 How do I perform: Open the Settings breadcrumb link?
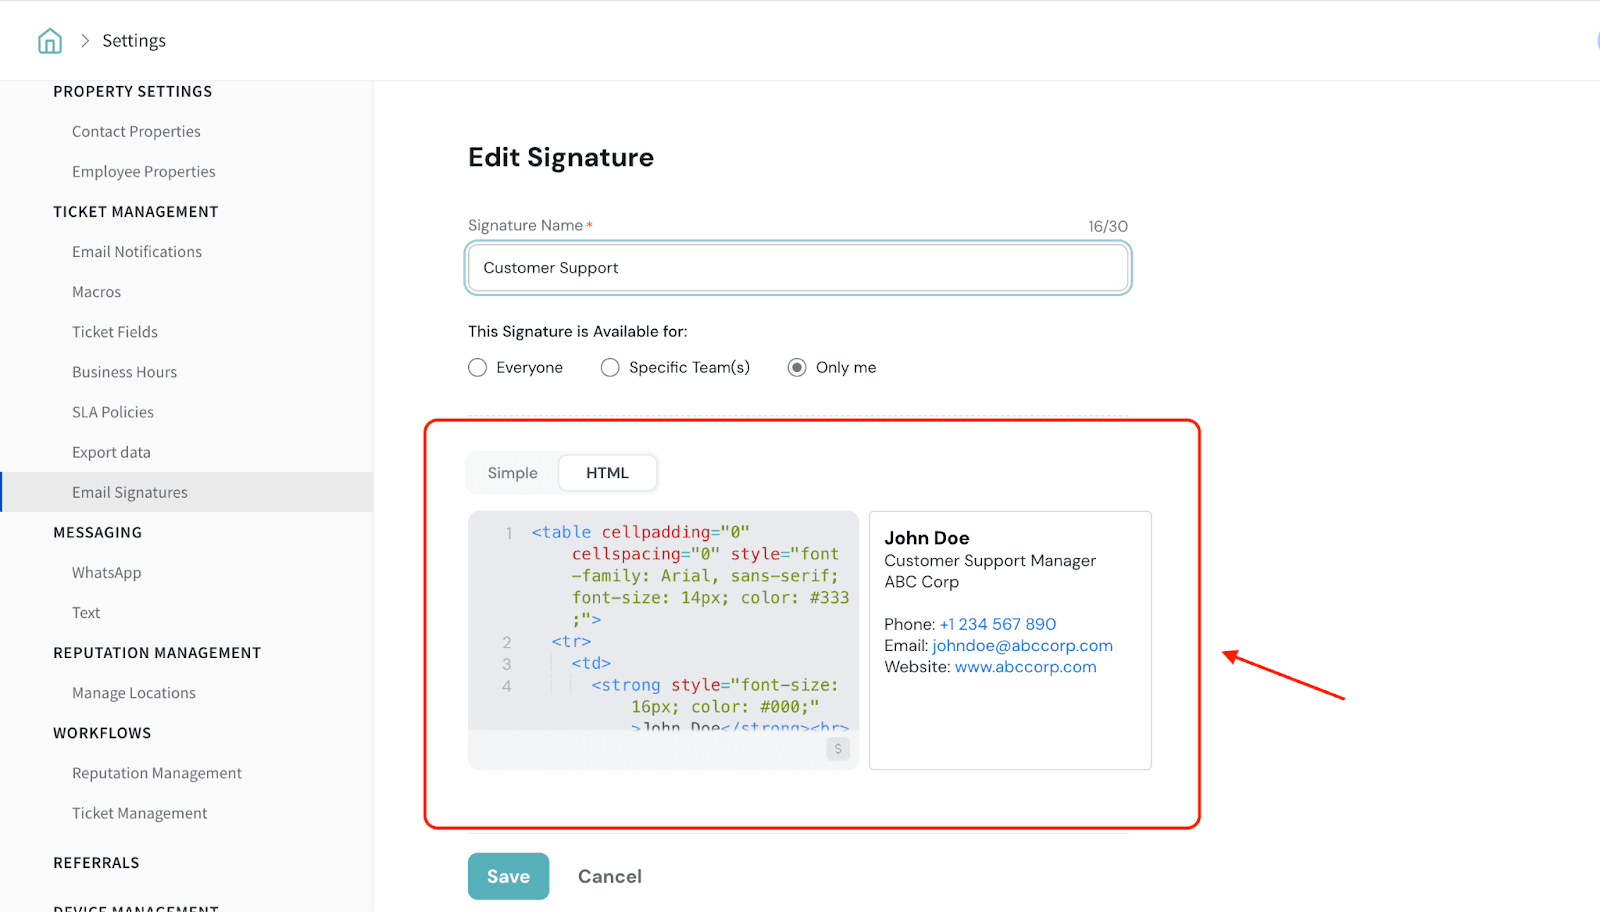click(134, 41)
